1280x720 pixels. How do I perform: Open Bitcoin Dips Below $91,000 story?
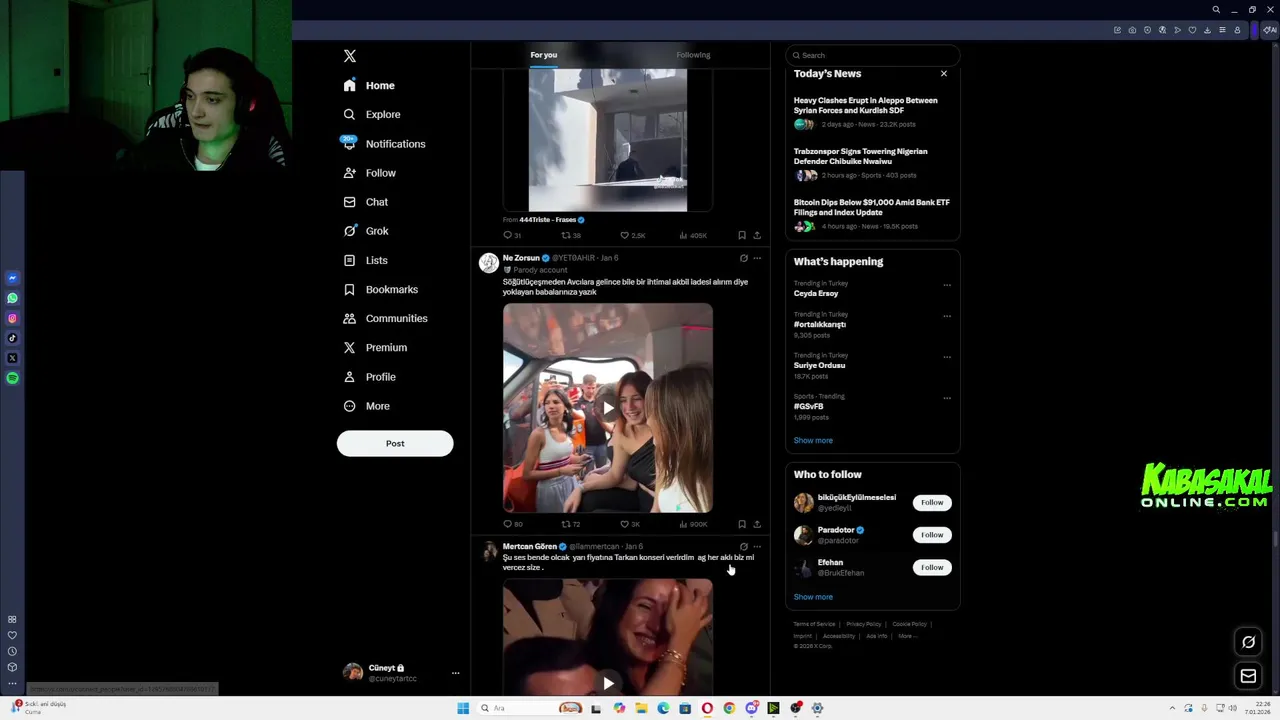[x=872, y=214]
